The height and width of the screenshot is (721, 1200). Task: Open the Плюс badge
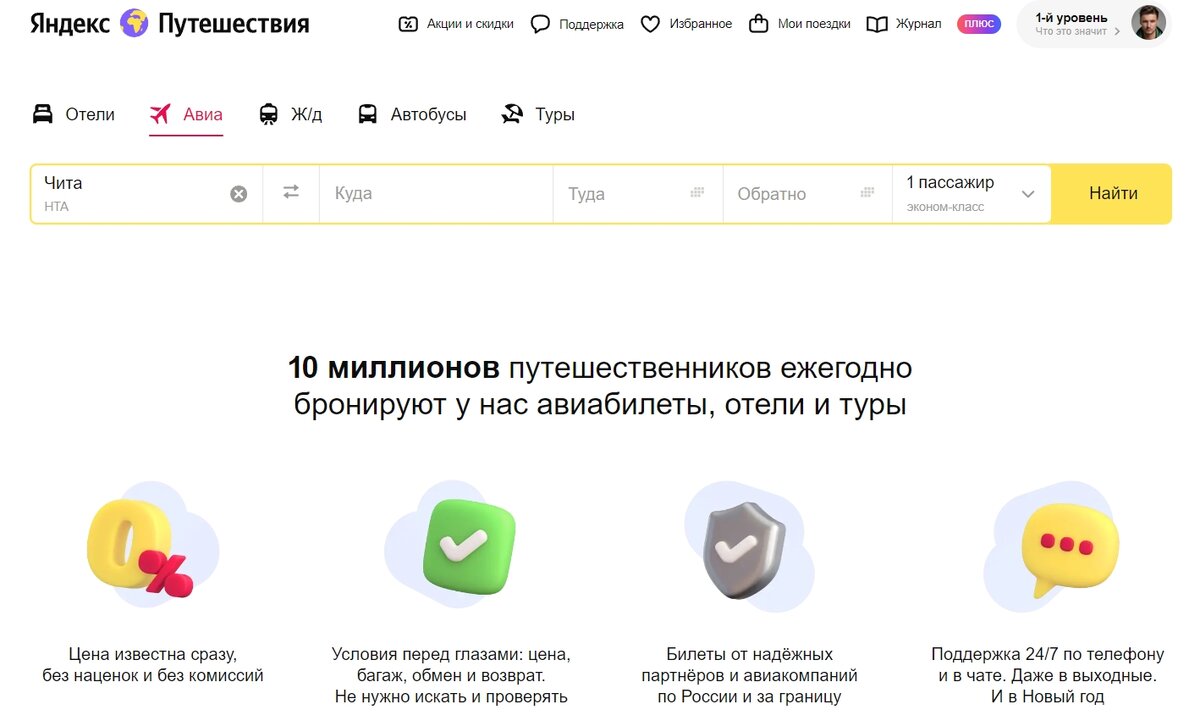click(977, 23)
